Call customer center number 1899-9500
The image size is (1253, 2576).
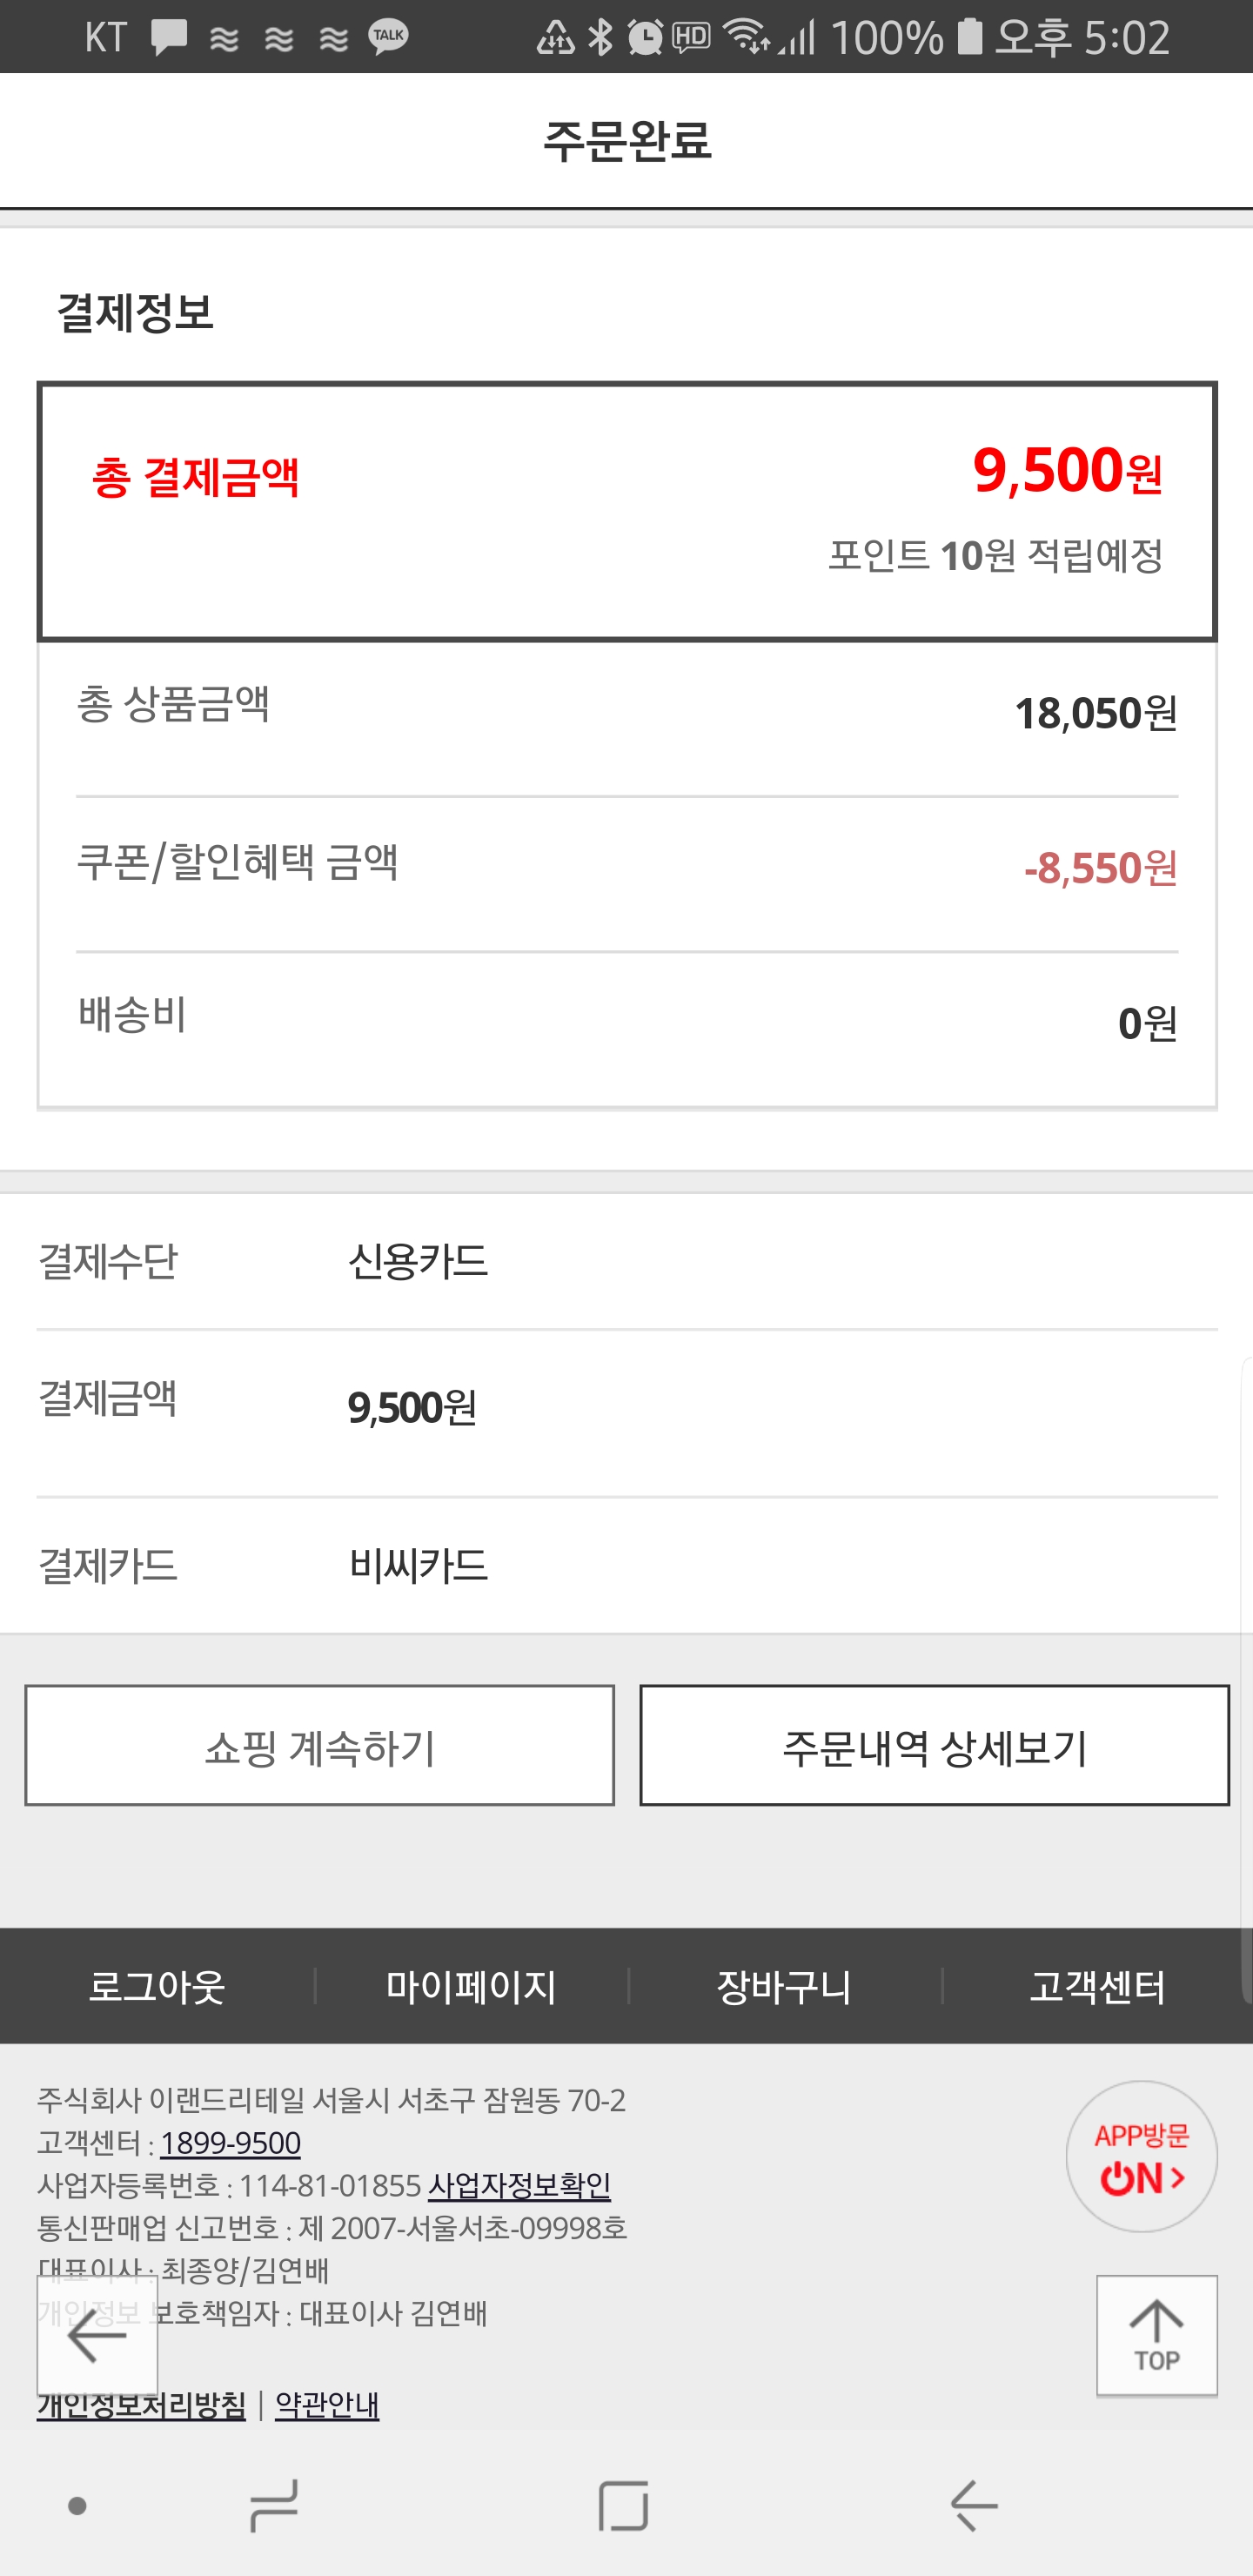coord(230,2143)
